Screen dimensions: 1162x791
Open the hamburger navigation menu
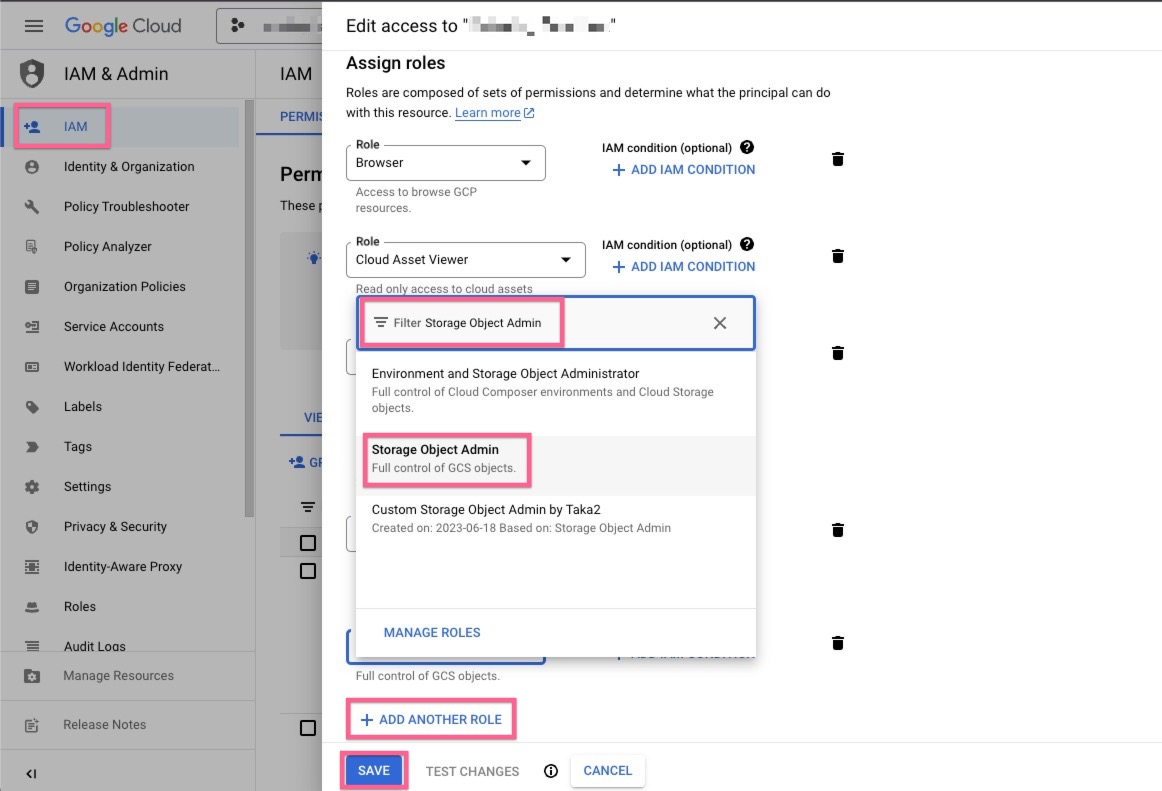(33, 26)
